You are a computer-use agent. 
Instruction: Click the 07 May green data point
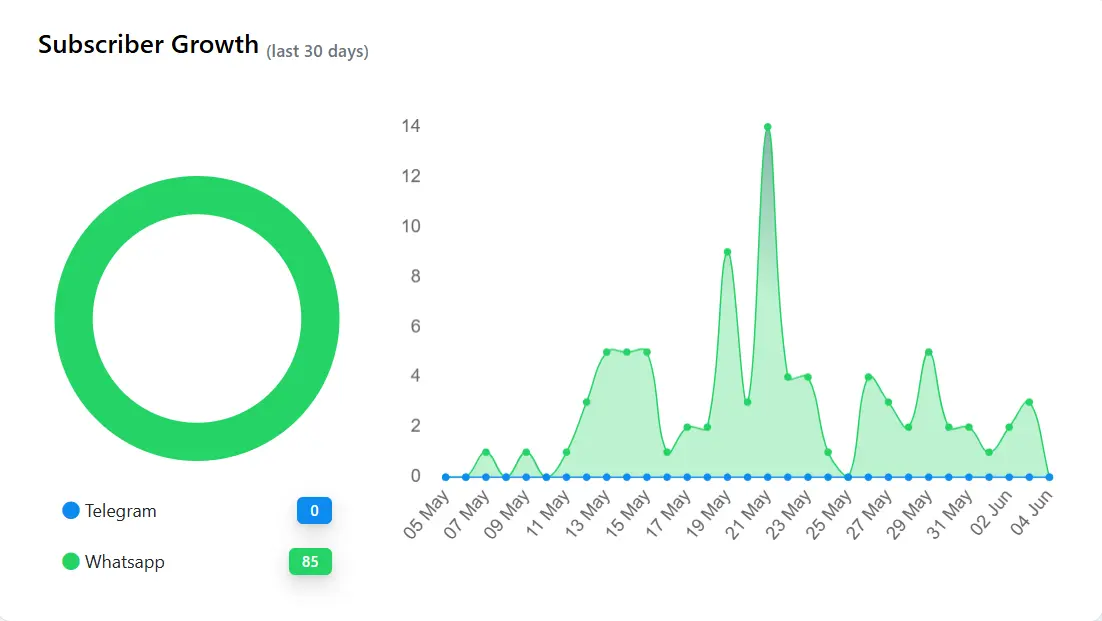coord(486,452)
